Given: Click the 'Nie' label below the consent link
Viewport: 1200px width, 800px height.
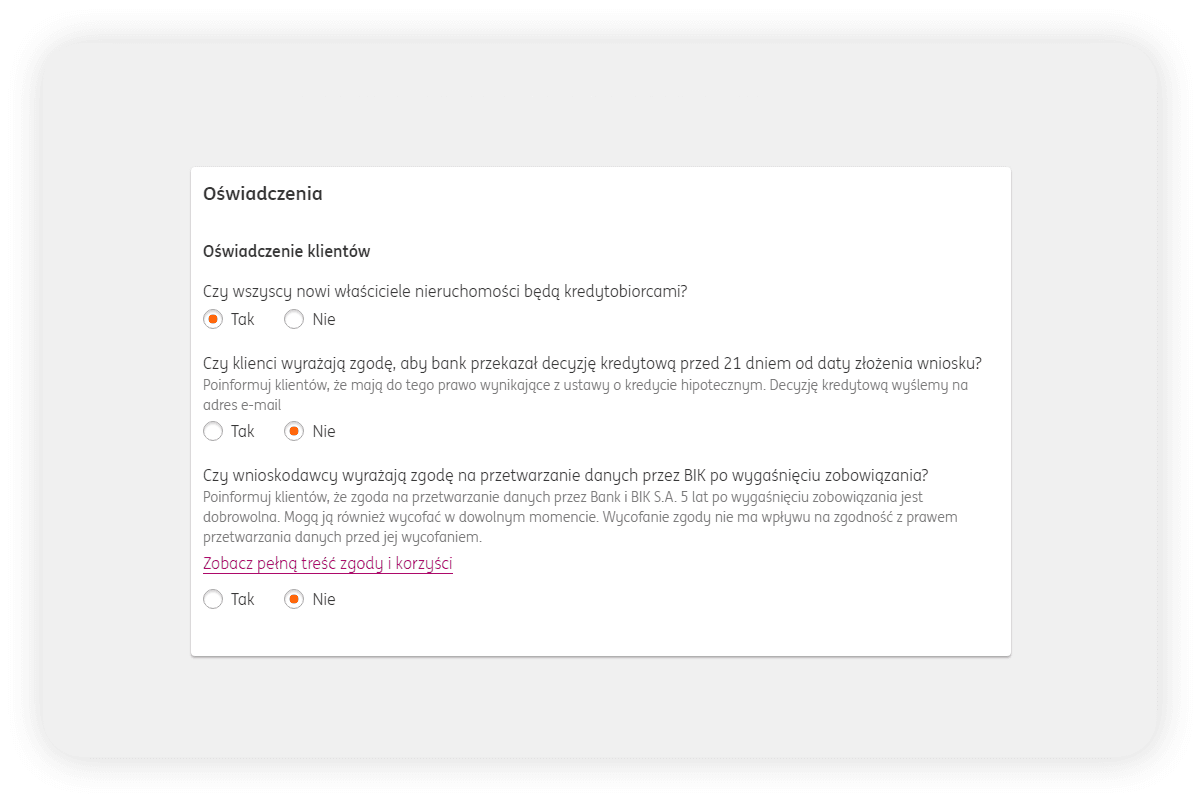Looking at the screenshot, I should coord(324,600).
